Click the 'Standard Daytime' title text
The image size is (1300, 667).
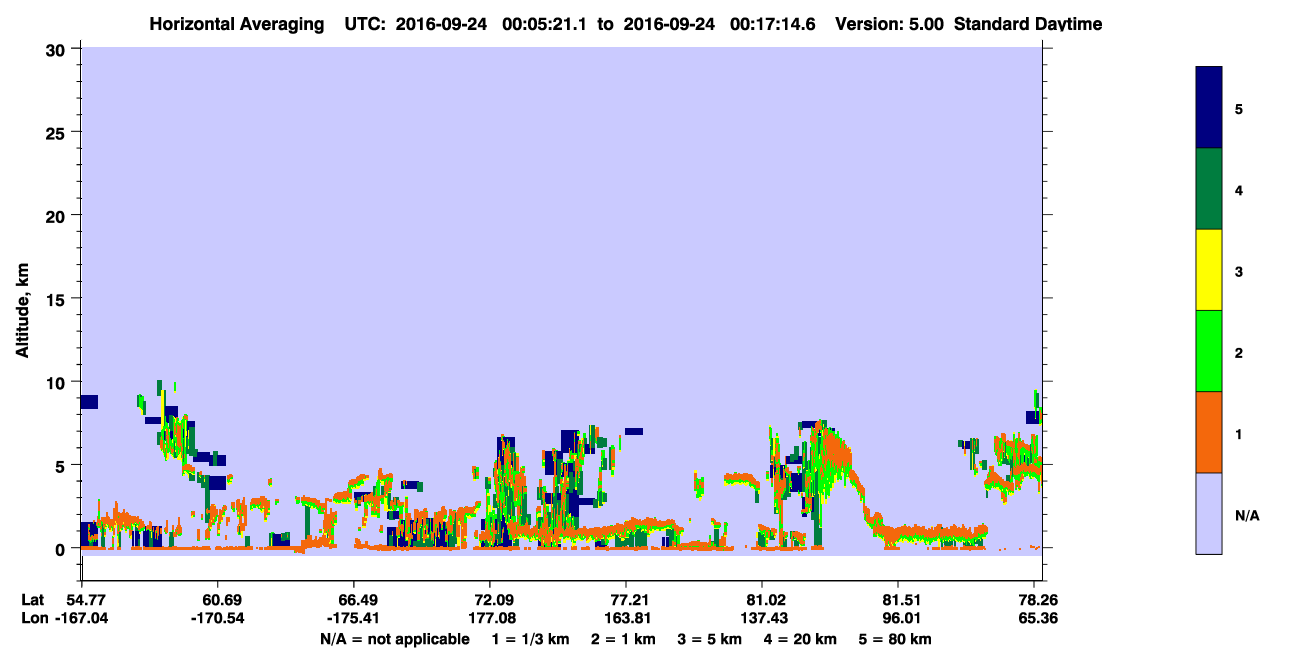(1028, 24)
